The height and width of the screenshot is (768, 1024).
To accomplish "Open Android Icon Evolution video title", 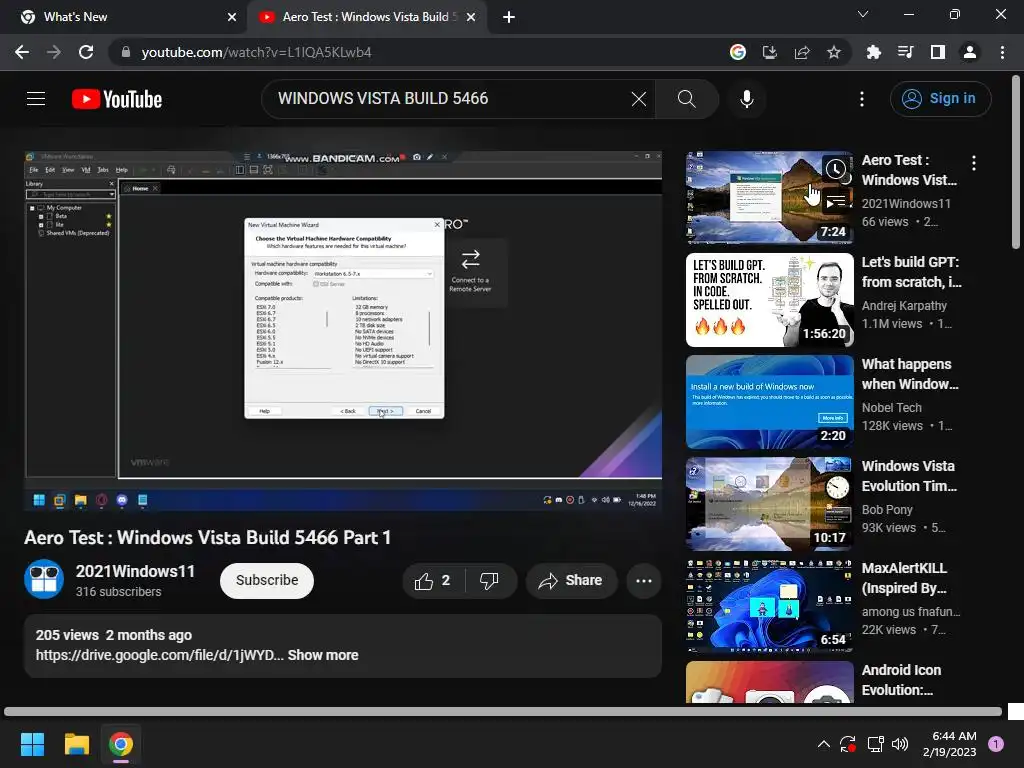I will (x=902, y=680).
